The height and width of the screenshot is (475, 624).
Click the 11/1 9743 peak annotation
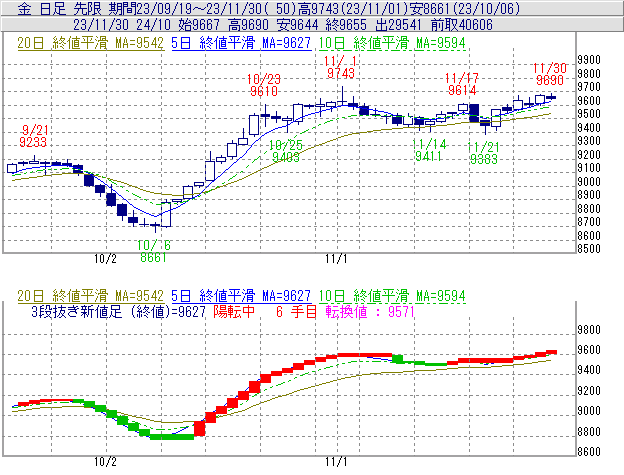pos(341,67)
